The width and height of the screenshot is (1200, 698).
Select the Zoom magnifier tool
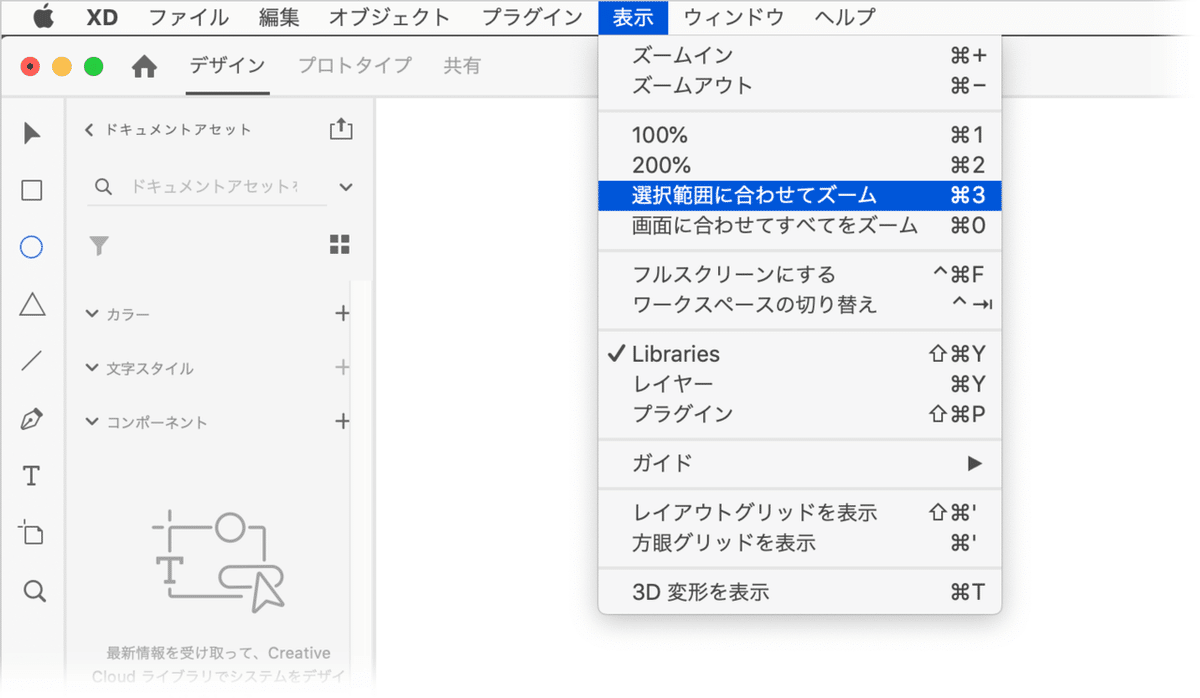[34, 592]
